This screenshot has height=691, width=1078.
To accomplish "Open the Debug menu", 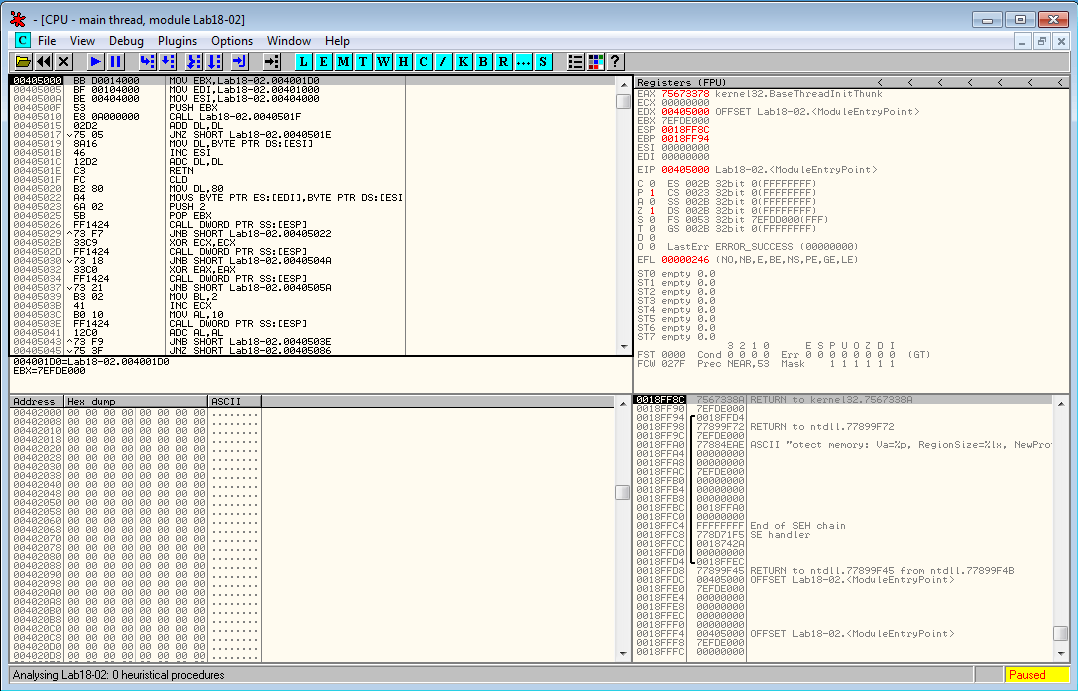I will pos(126,41).
